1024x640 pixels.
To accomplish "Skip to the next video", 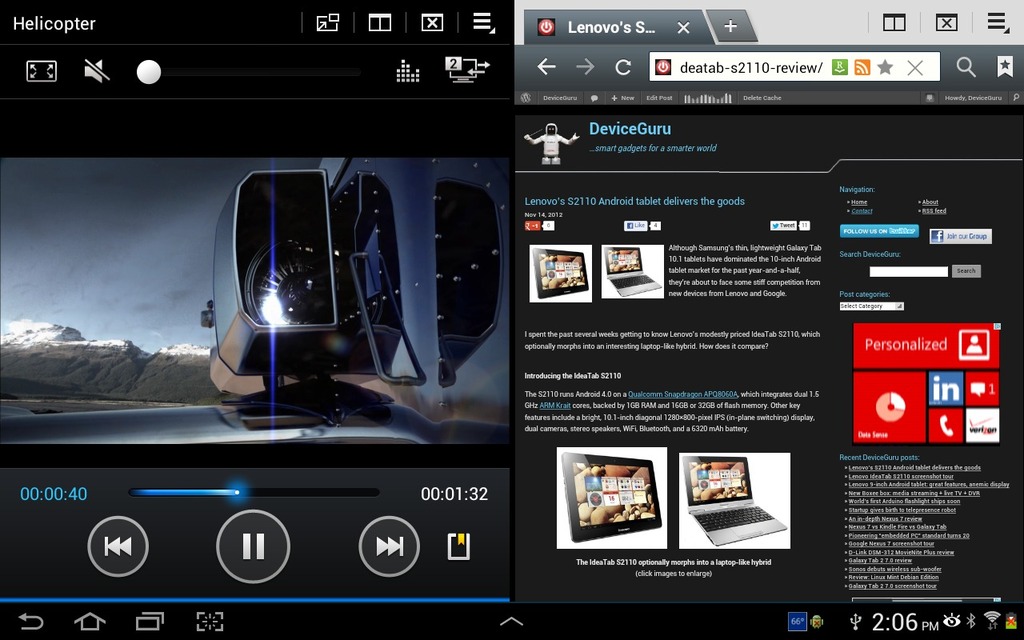I will tap(389, 546).
